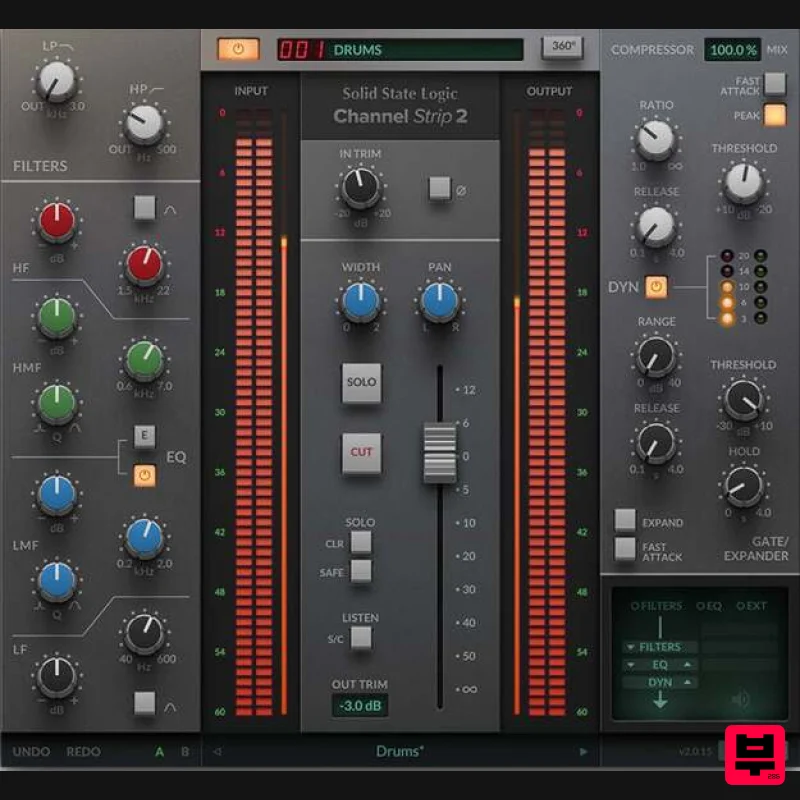Go to previous preset with left arrow
This screenshot has height=800, width=800.
[217, 752]
